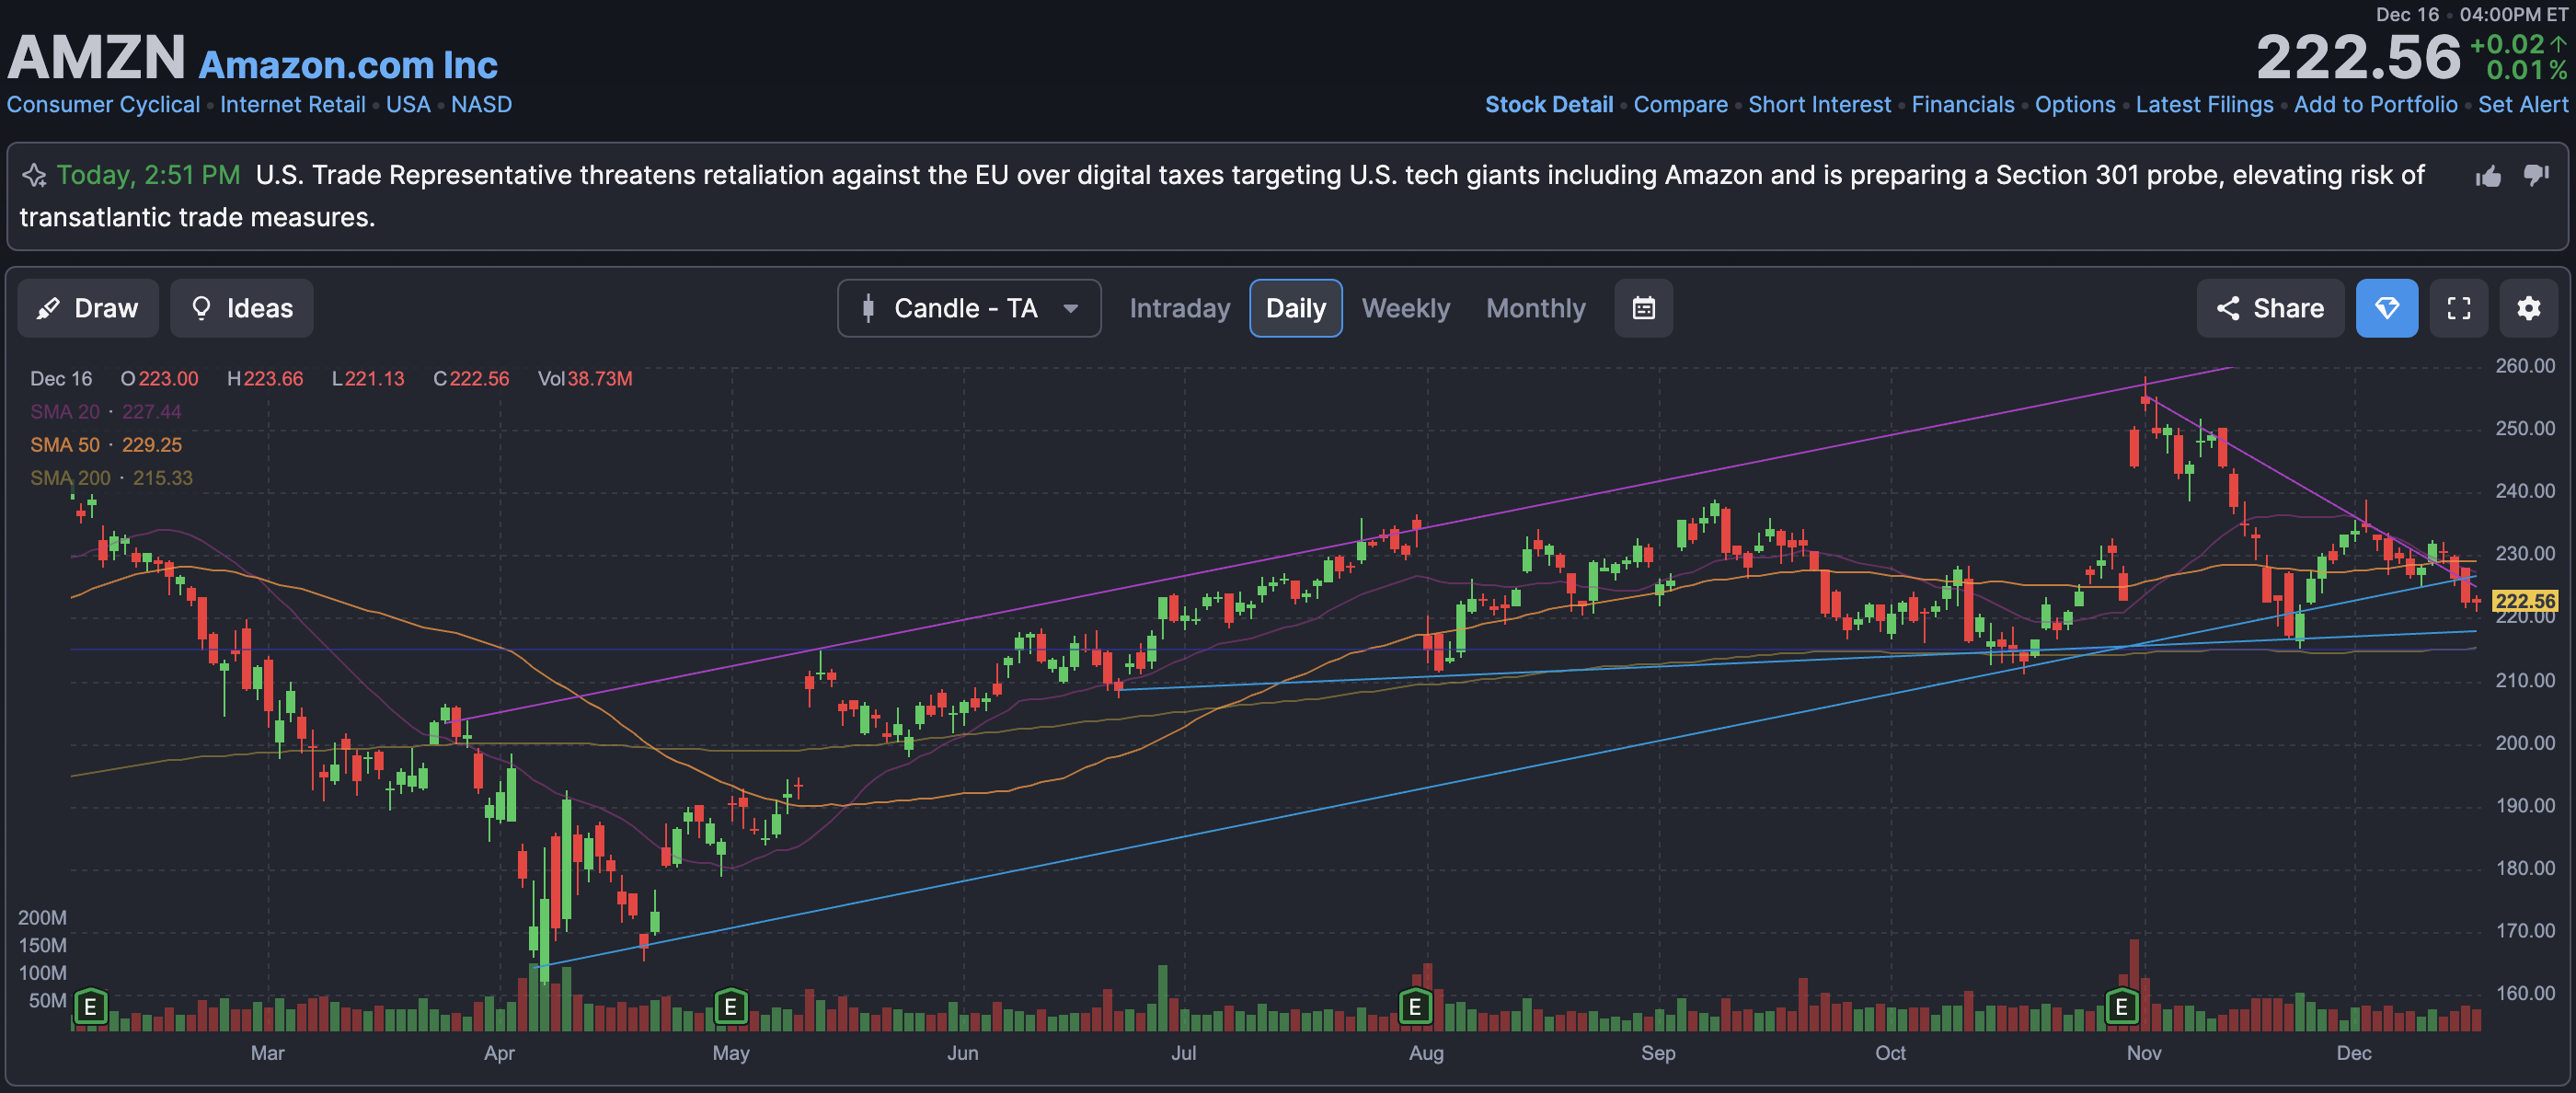Viewport: 2576px width, 1093px height.
Task: Open the Ideas button
Action: (241, 308)
